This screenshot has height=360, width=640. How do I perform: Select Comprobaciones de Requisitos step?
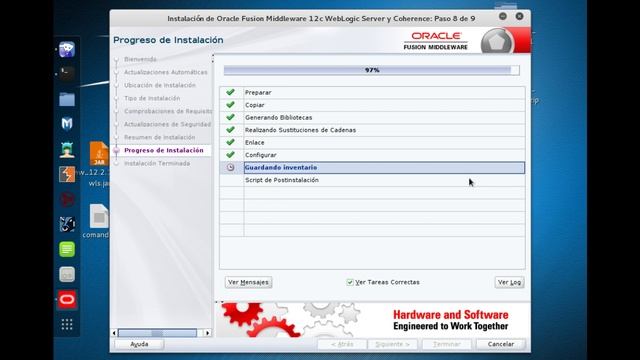coord(168,111)
